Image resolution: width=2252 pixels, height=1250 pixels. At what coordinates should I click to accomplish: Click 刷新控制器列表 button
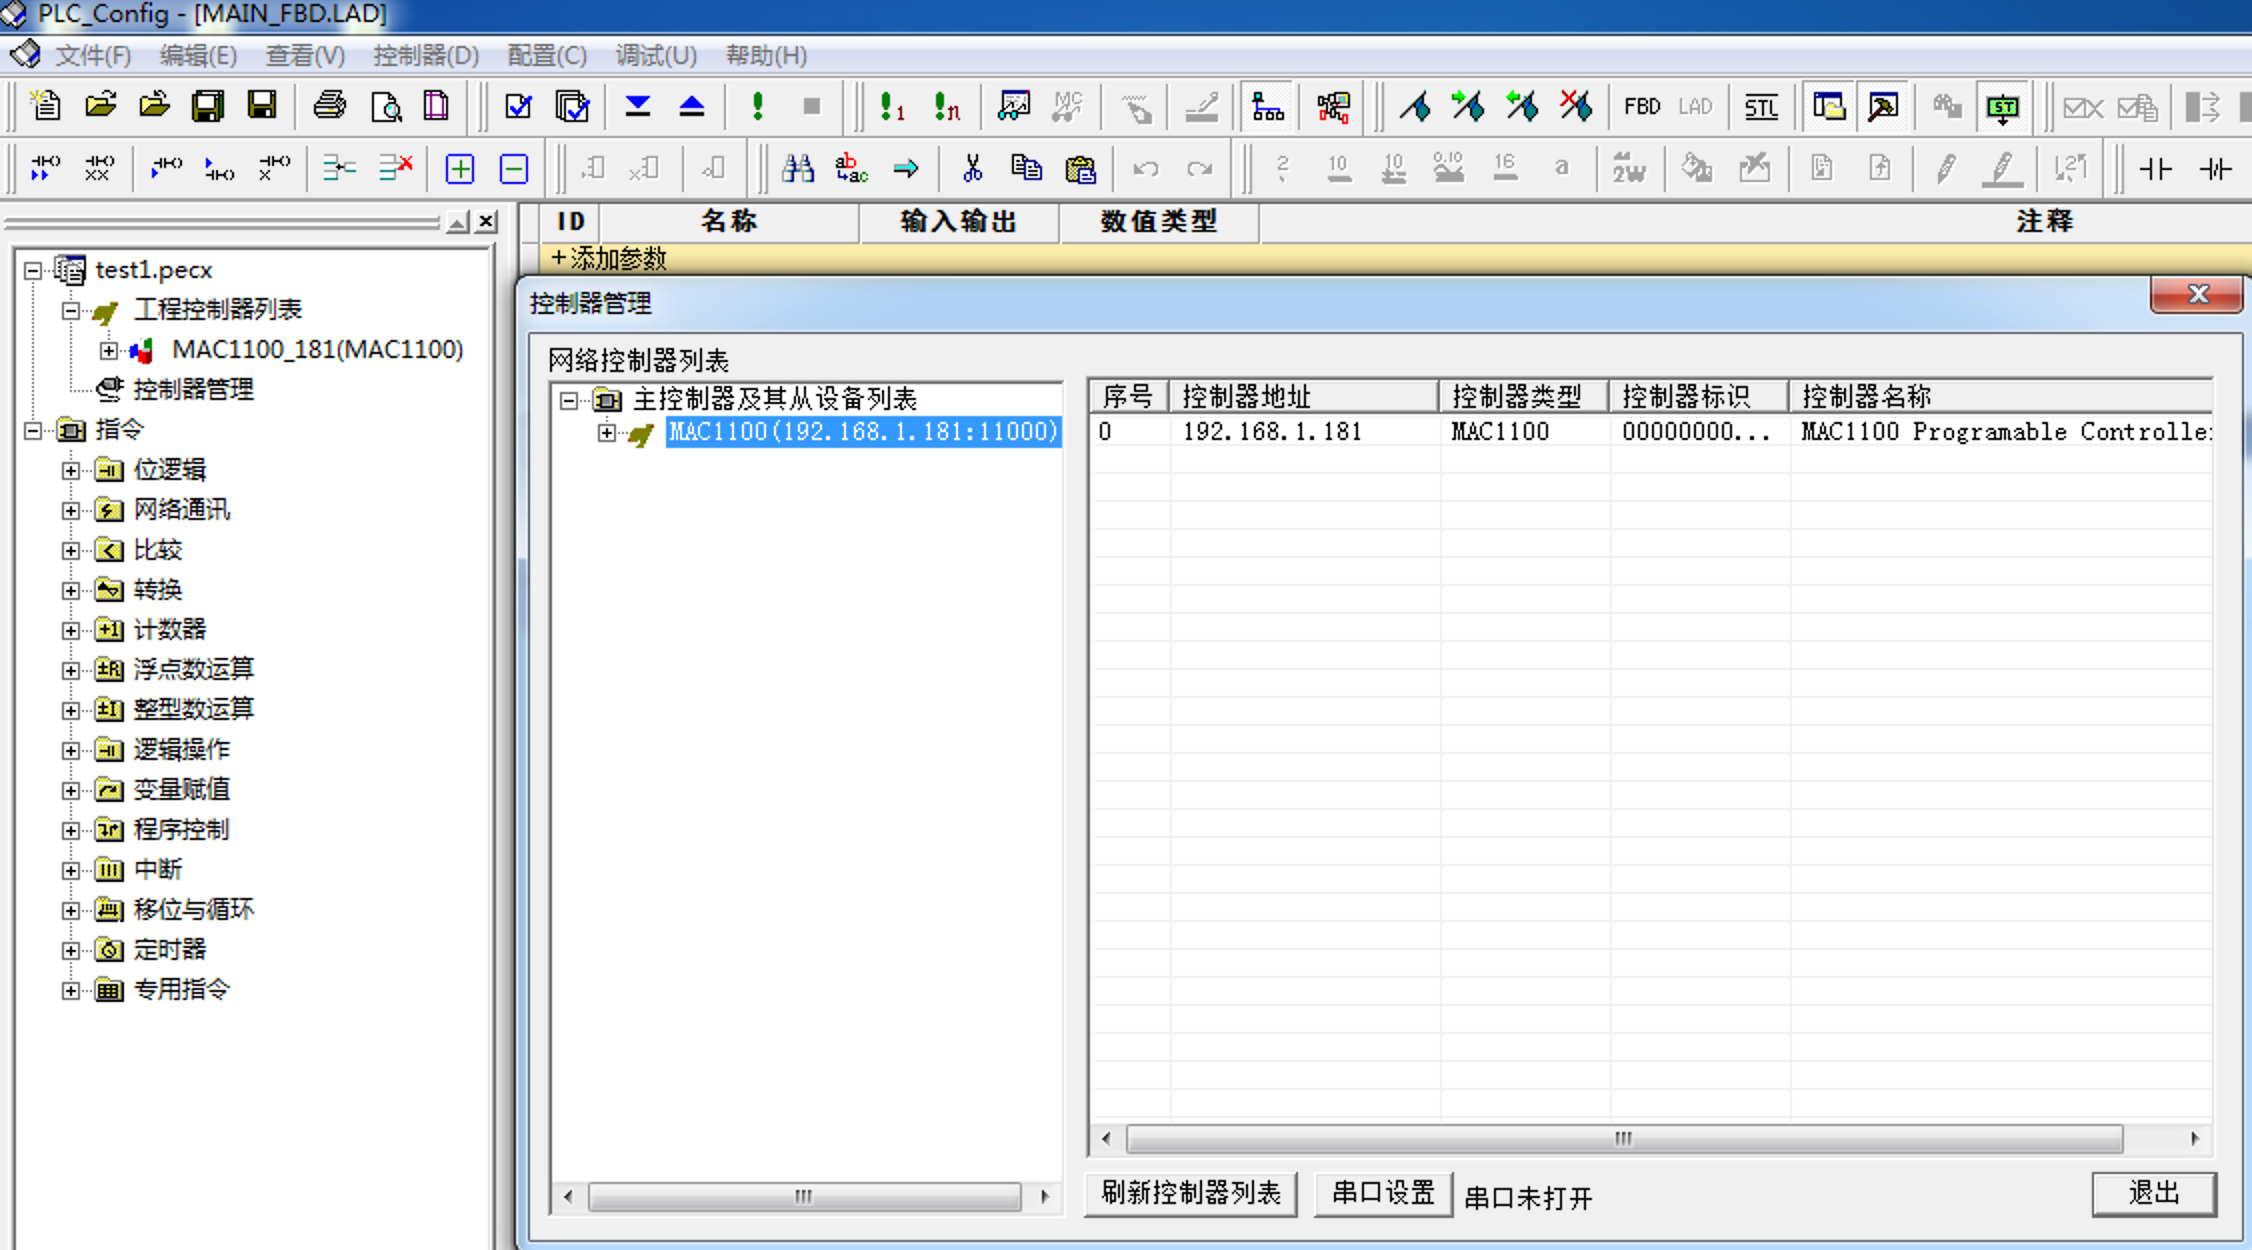point(1191,1193)
